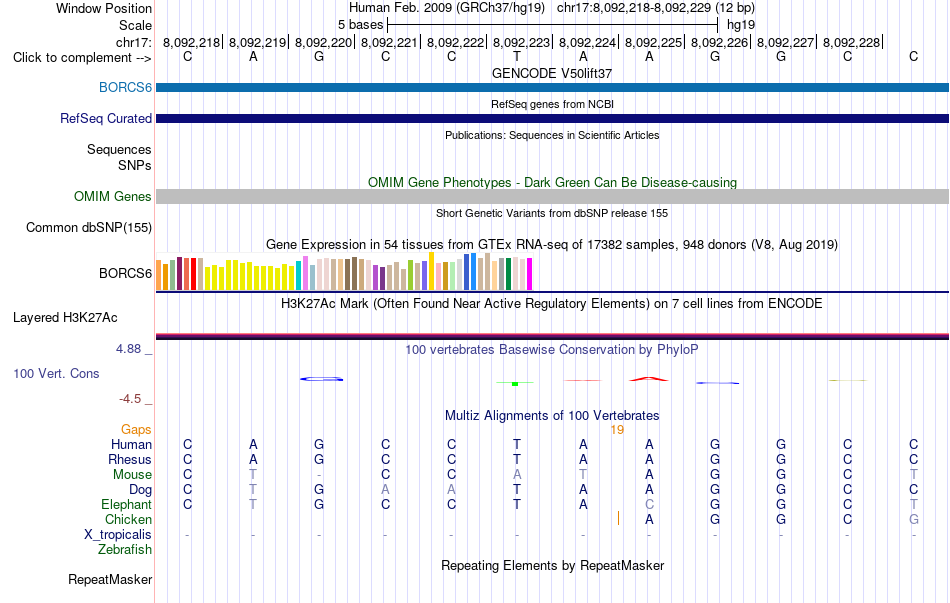Open RefSeq genes from NCBI title
The image size is (950, 603).
(552, 104)
